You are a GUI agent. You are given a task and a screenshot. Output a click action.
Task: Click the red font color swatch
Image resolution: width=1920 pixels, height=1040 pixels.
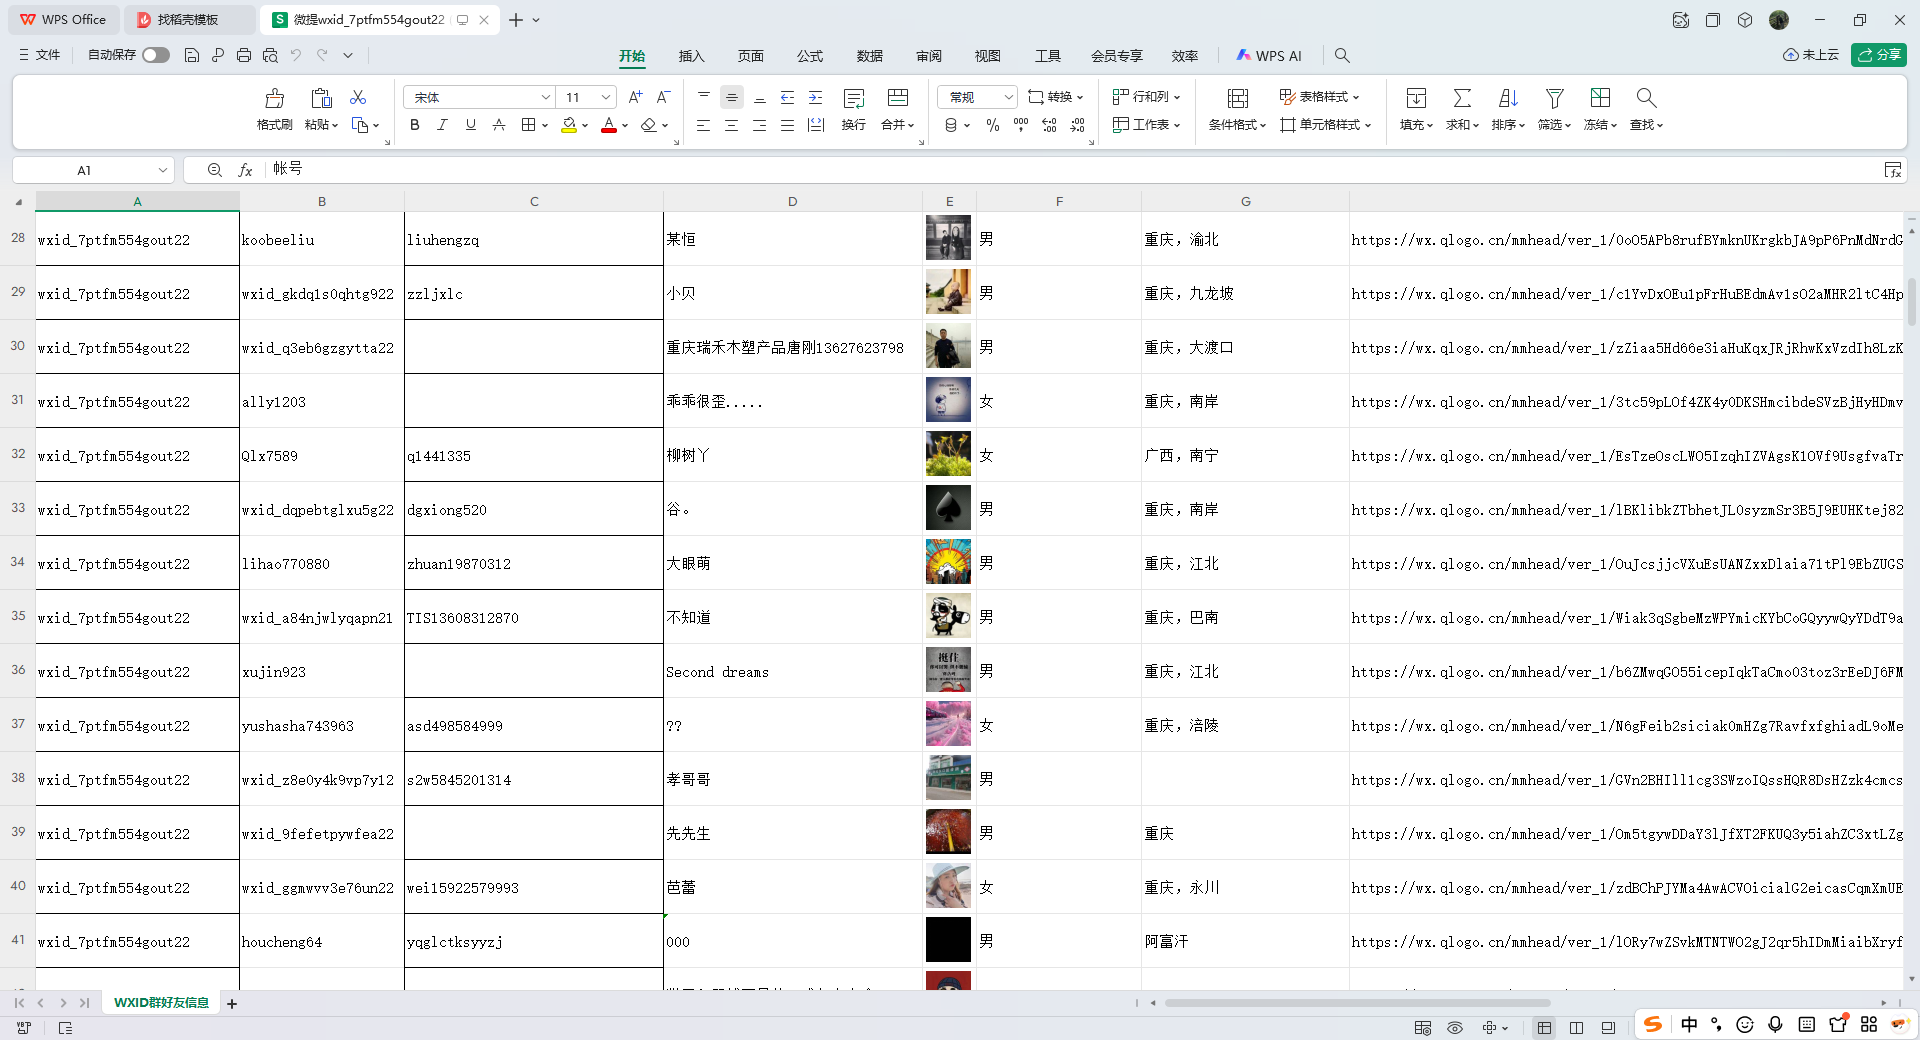[x=608, y=125]
